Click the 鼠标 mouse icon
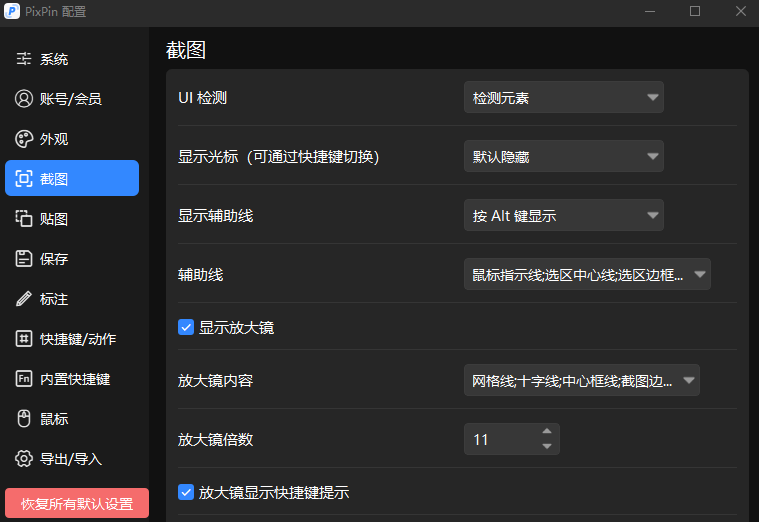This screenshot has width=759, height=522. 24,419
